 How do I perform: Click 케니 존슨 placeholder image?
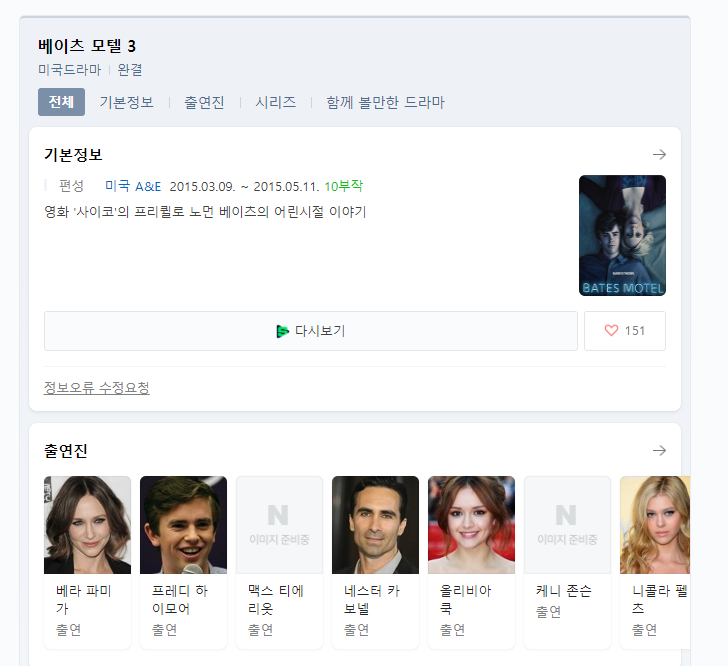pos(567,525)
